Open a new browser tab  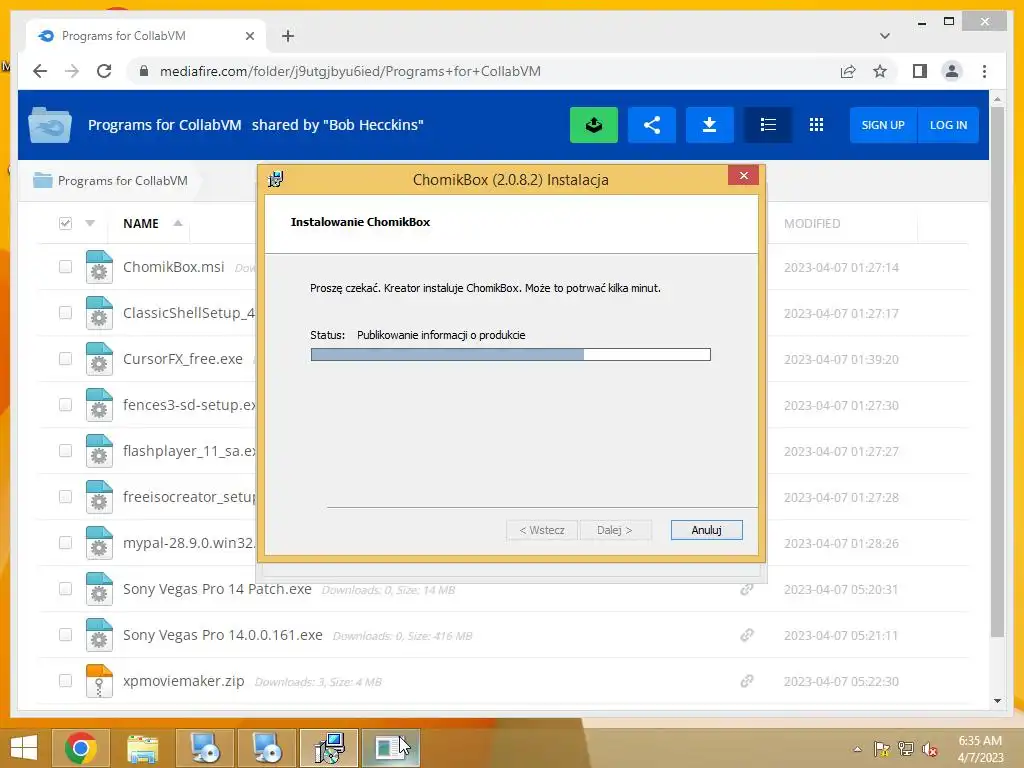(287, 36)
